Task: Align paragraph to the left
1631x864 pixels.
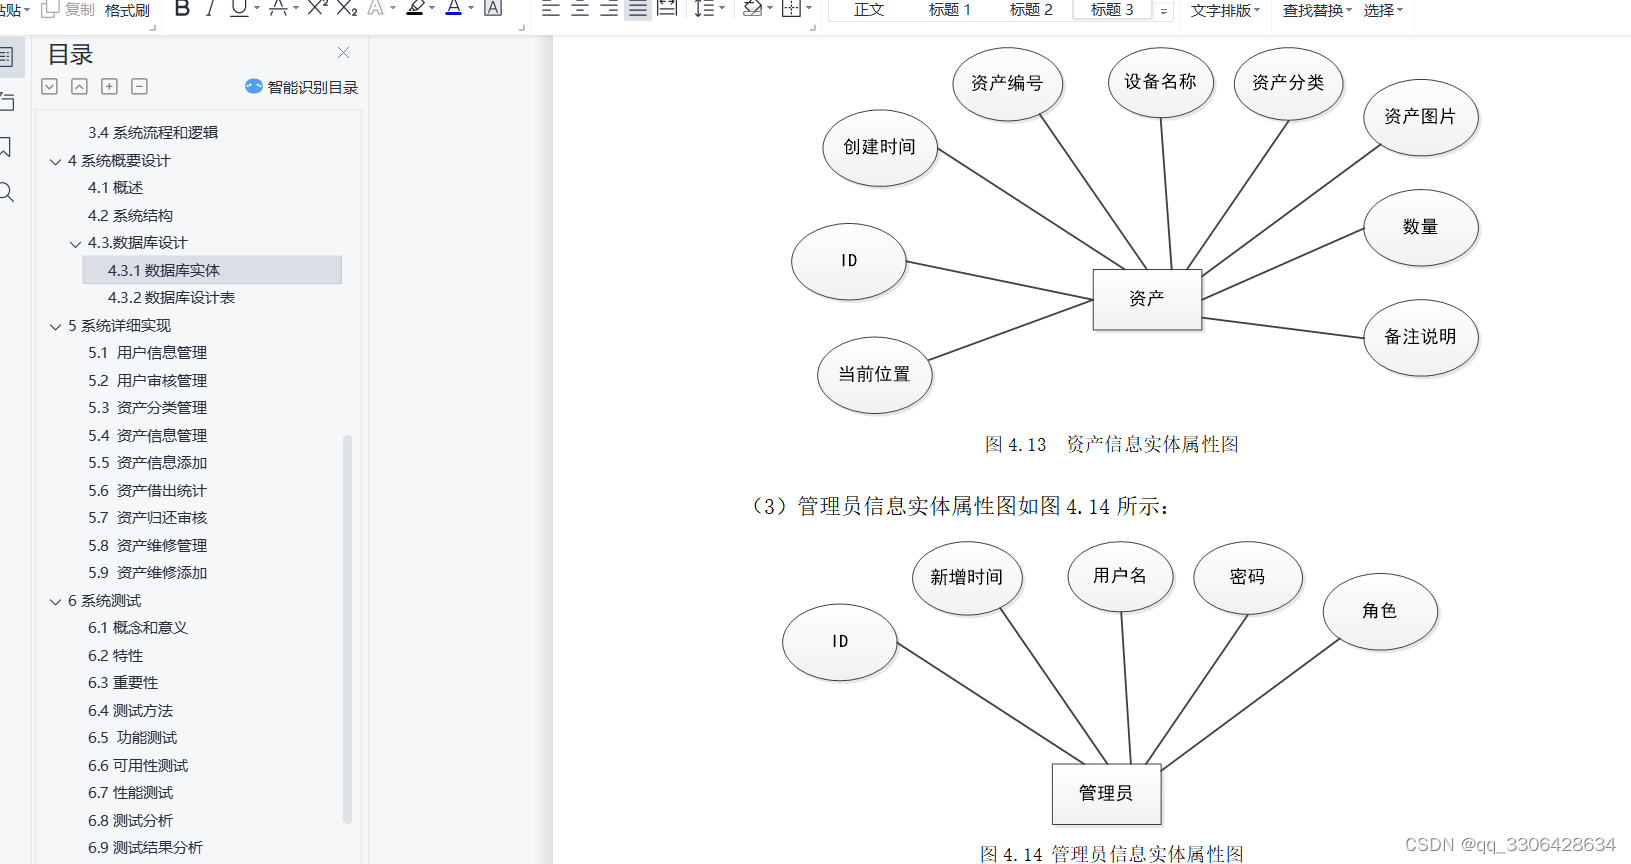Action: [x=550, y=9]
